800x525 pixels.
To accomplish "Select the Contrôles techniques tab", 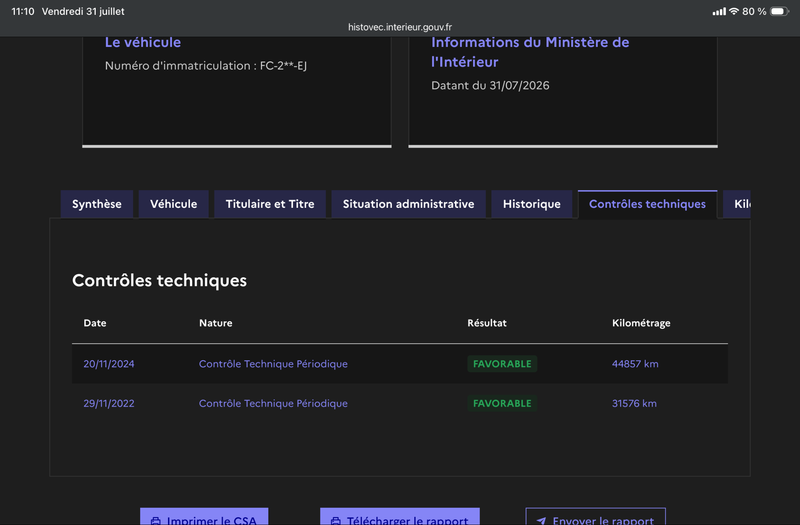I will tap(647, 204).
